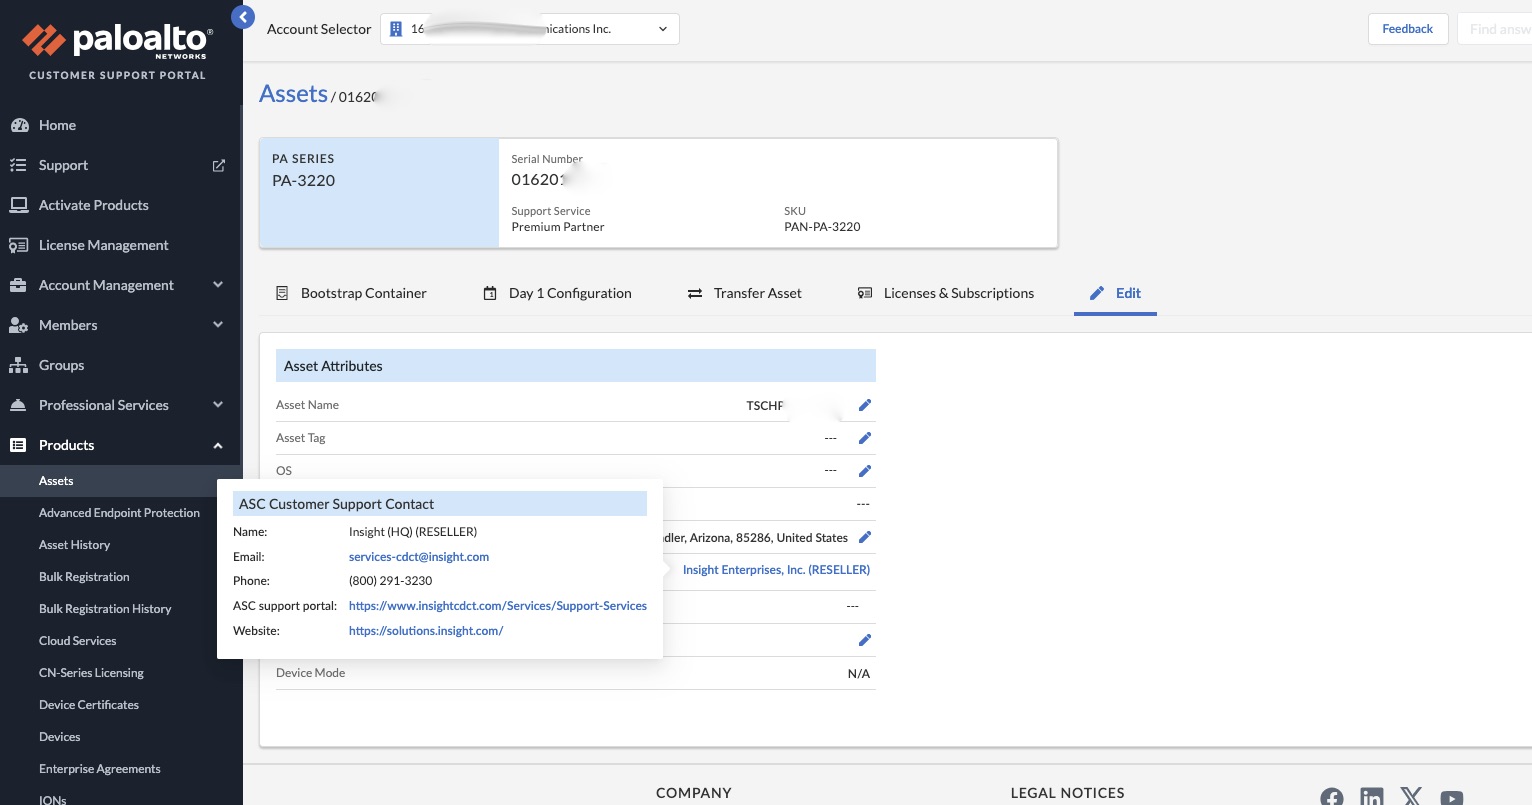Open the Support external link icon
Image resolution: width=1532 pixels, height=805 pixels.
219,165
